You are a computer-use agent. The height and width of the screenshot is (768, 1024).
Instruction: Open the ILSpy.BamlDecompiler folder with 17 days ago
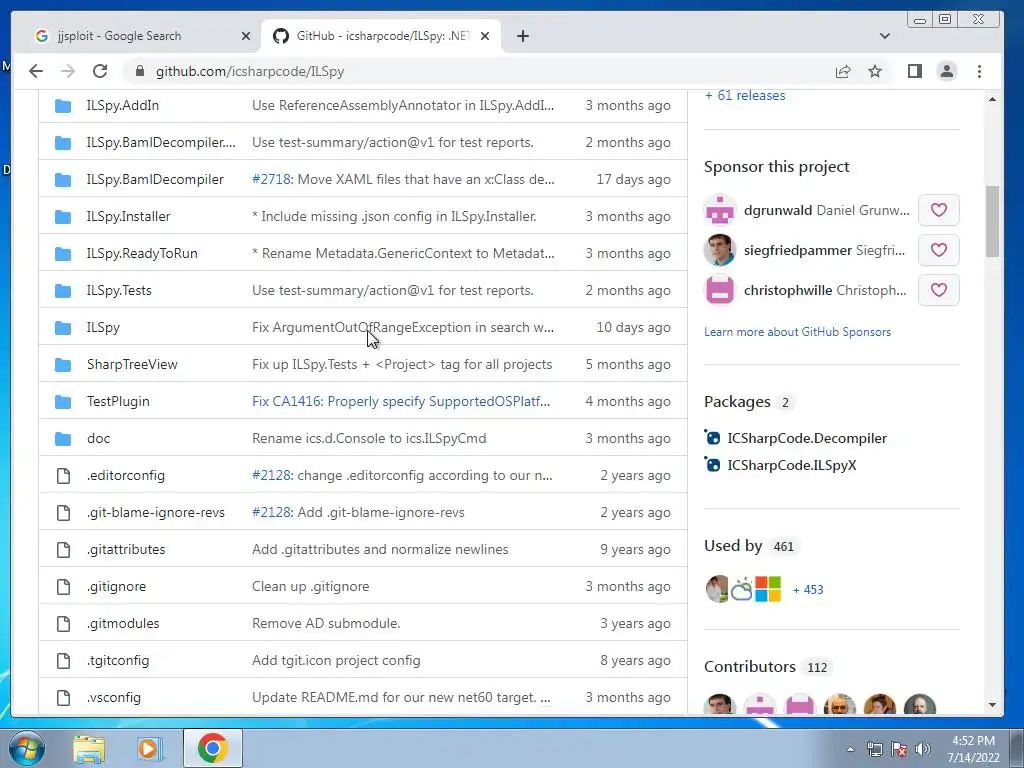[155, 179]
